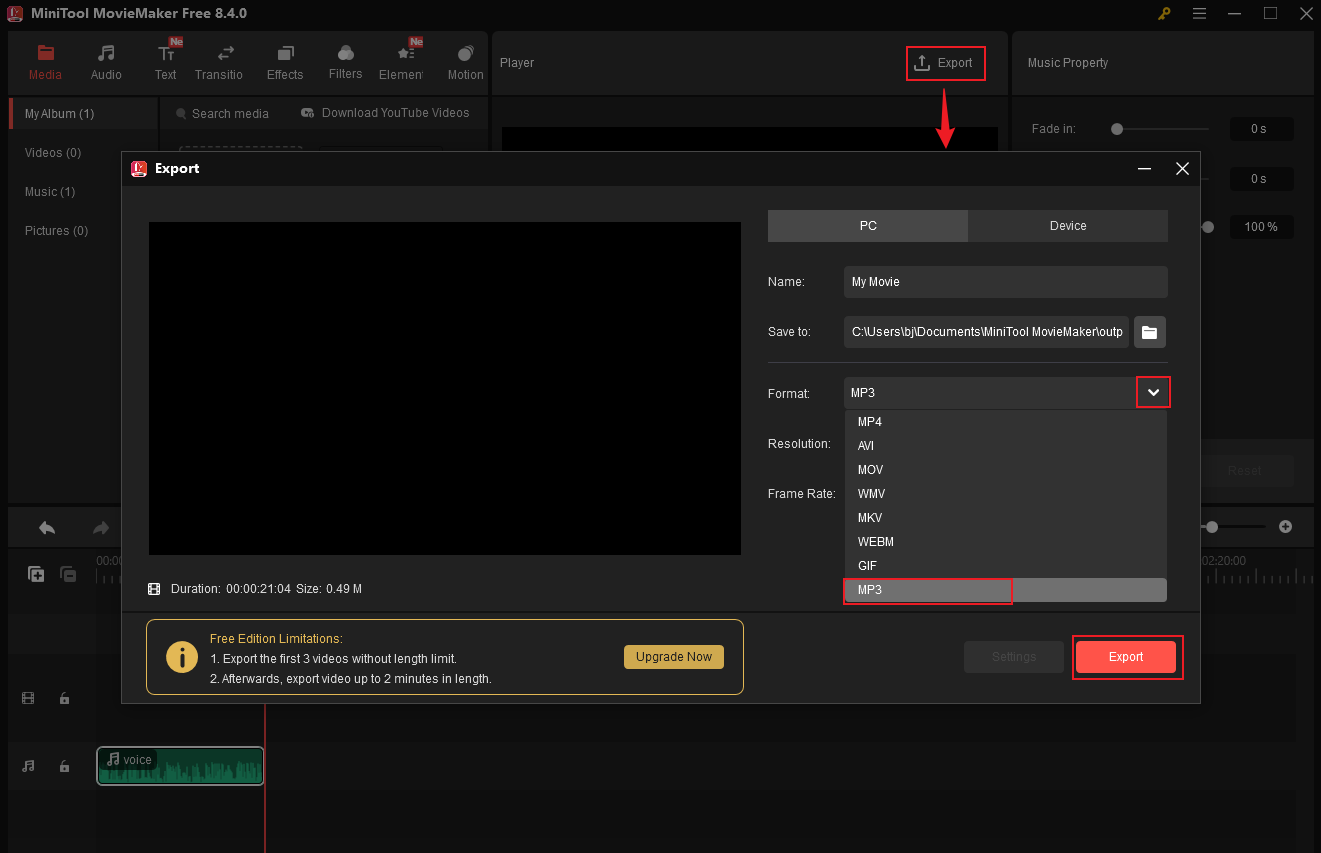The image size is (1321, 853).
Task: Select the Filters icon
Action: coord(345,60)
